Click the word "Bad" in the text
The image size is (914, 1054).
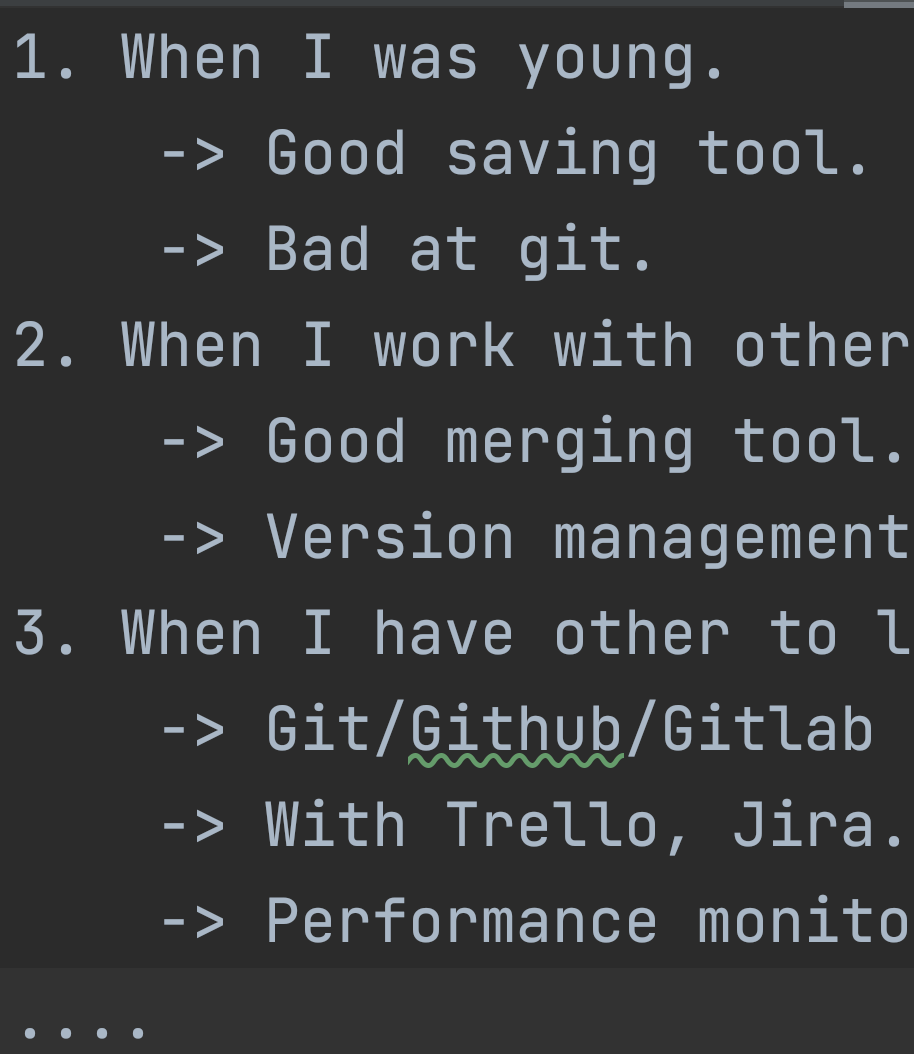point(318,250)
